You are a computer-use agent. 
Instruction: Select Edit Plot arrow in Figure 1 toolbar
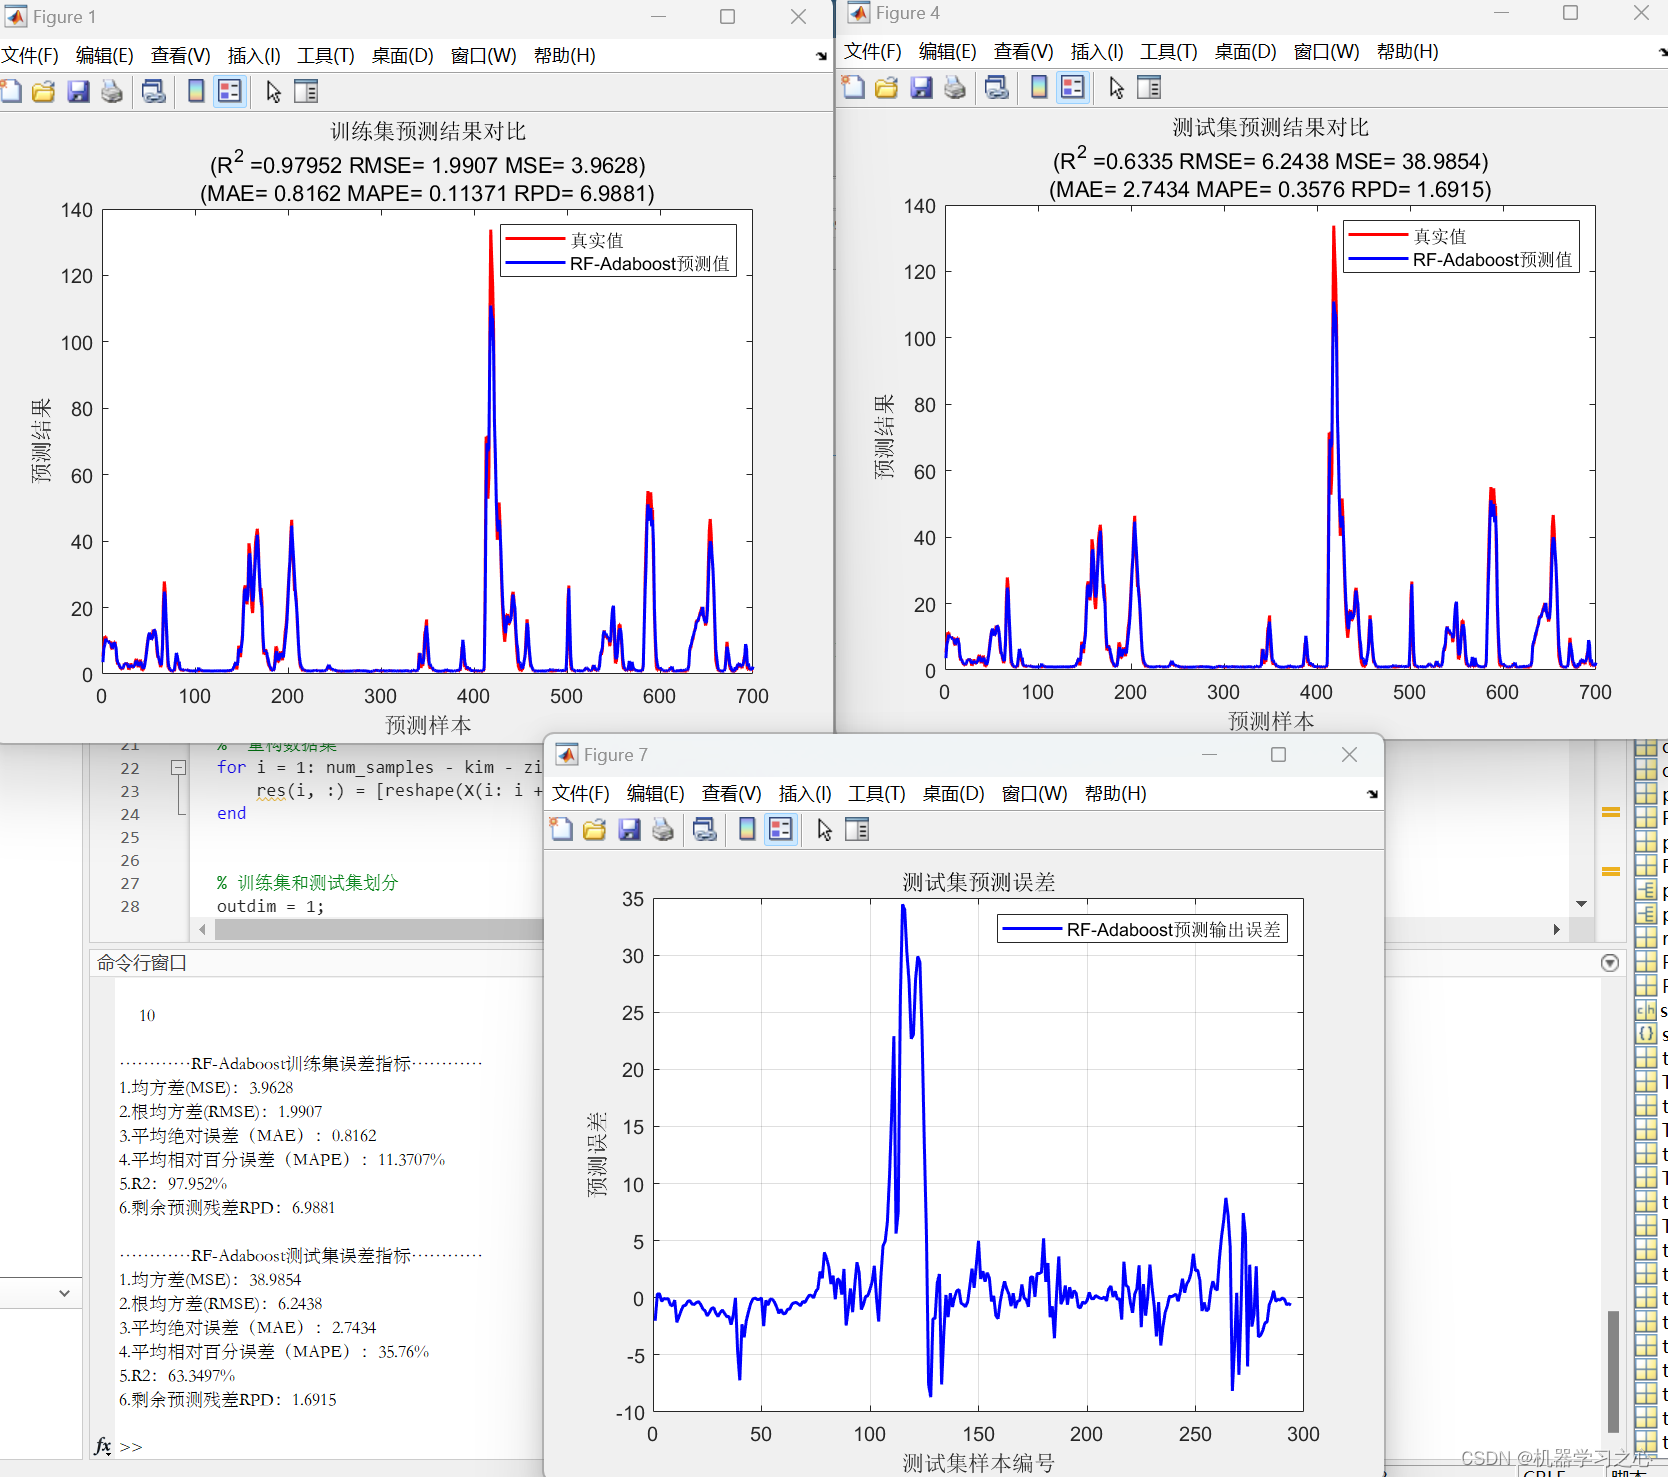coord(273,92)
